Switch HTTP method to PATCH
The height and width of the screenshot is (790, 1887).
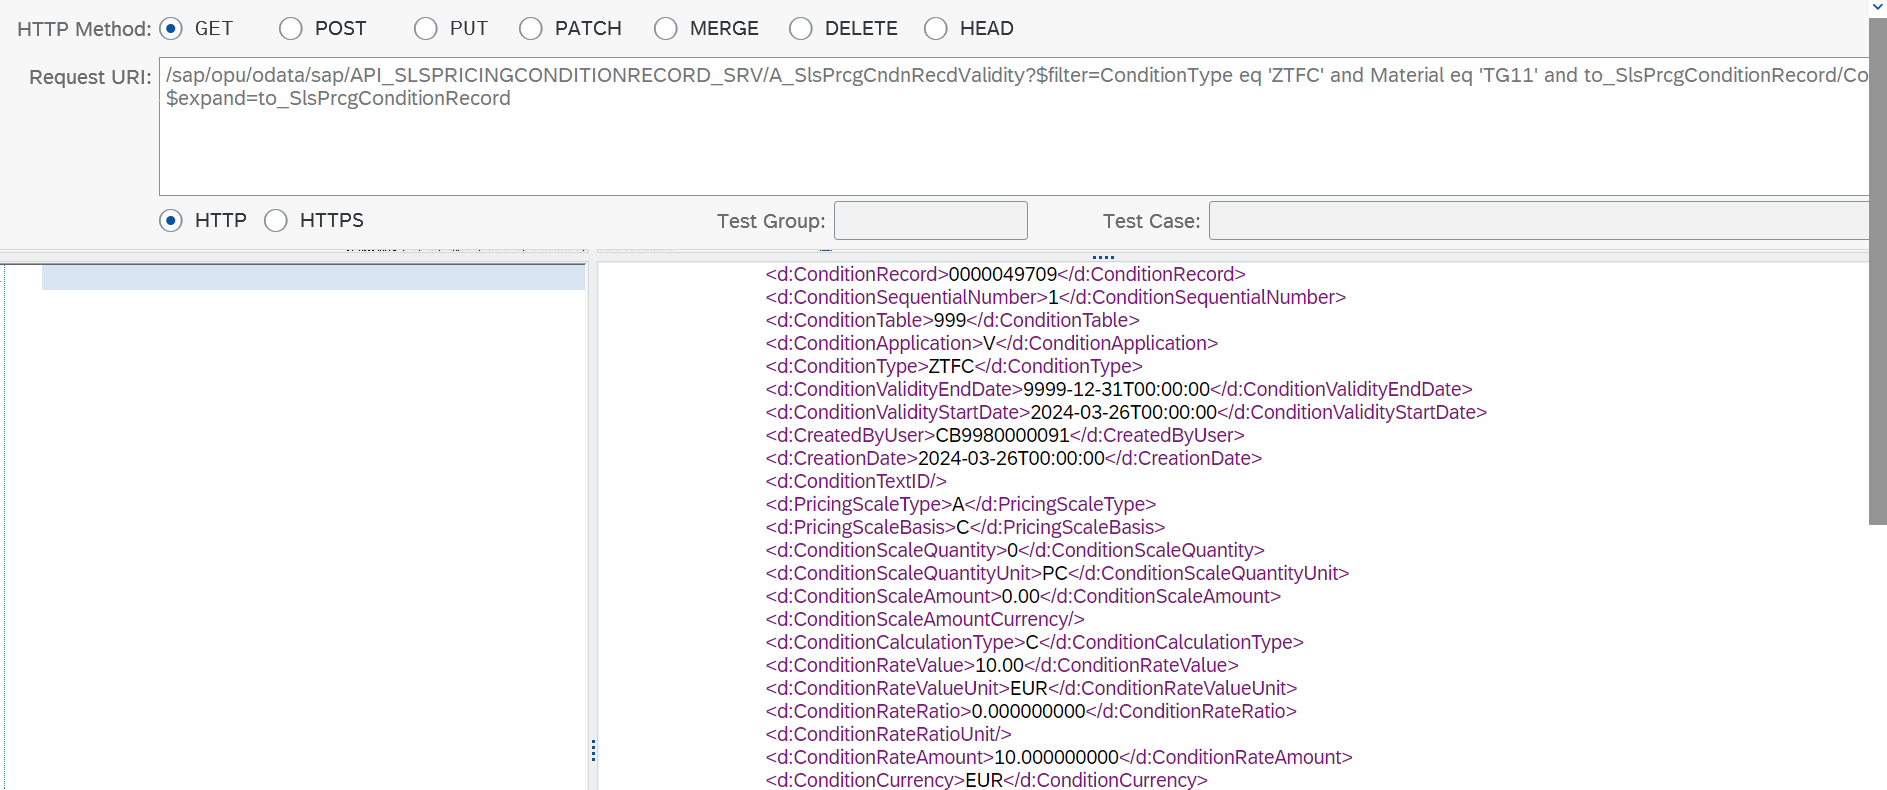point(531,29)
